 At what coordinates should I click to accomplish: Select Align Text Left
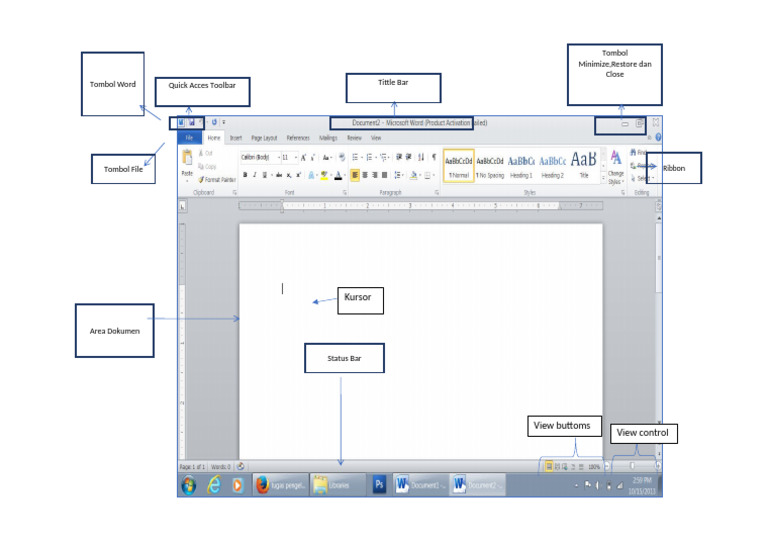coord(355,175)
